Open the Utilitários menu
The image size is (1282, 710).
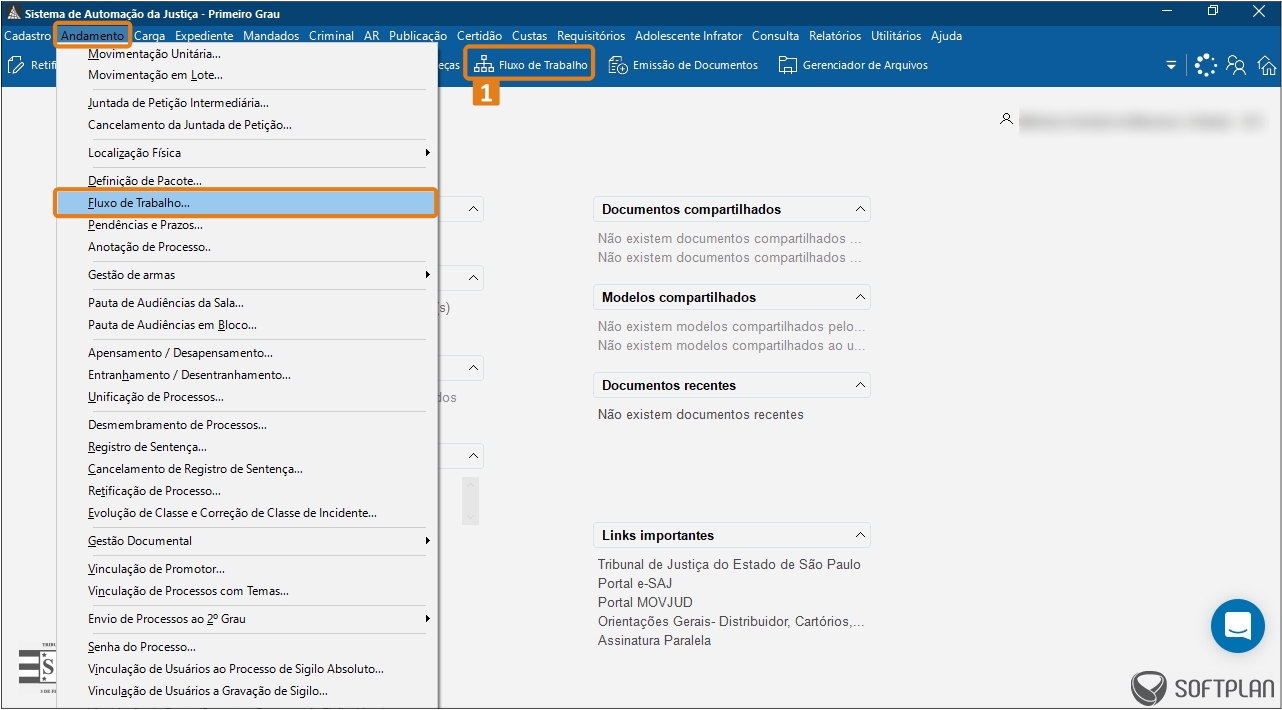point(896,36)
